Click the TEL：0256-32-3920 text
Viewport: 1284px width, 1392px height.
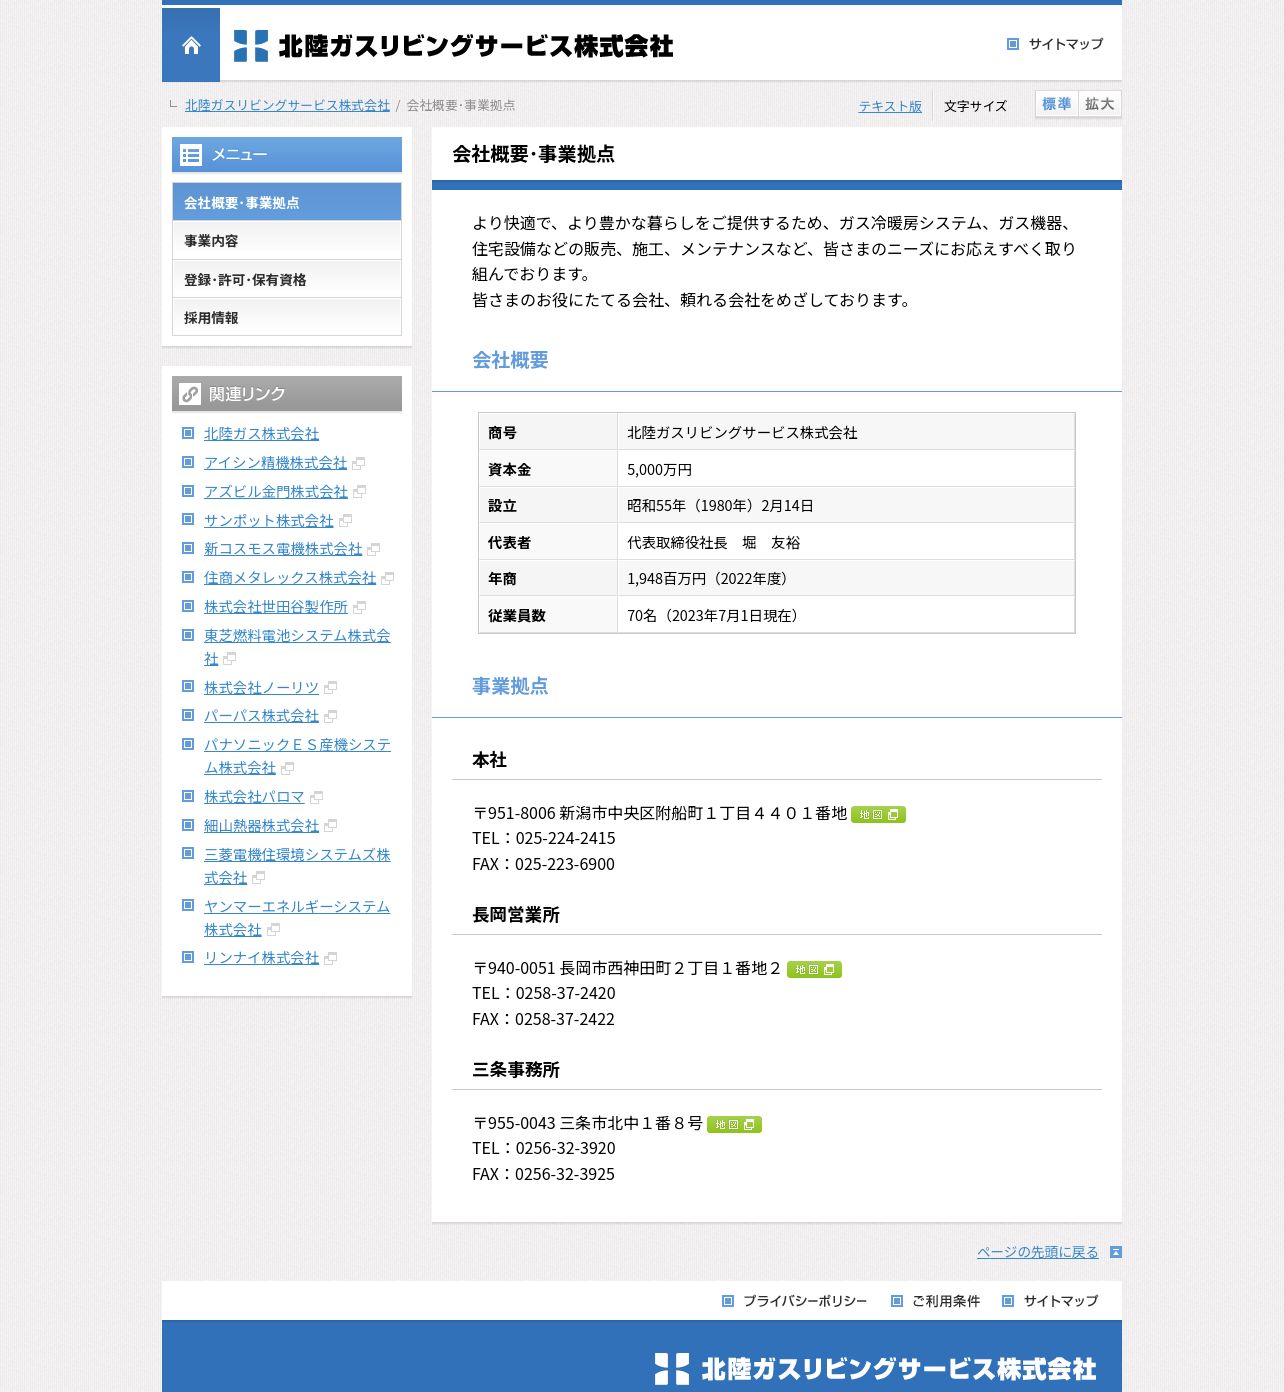(x=544, y=1148)
